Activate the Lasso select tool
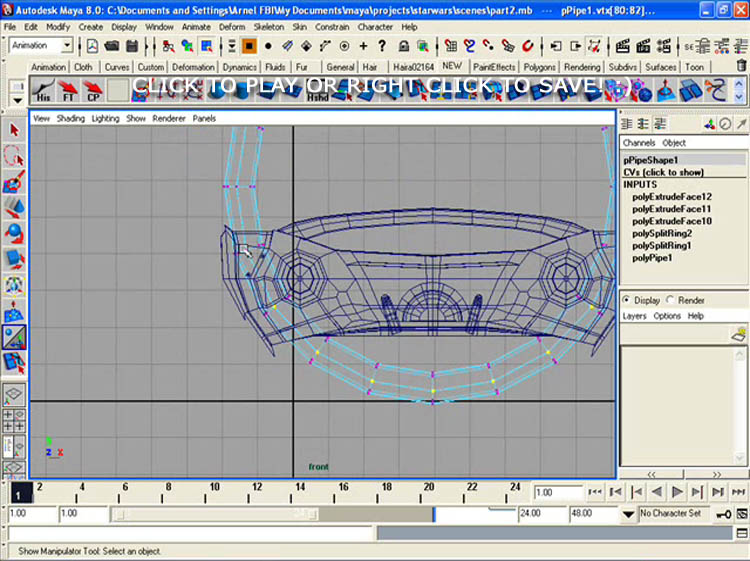This screenshot has height=561, width=750. pos(14,157)
